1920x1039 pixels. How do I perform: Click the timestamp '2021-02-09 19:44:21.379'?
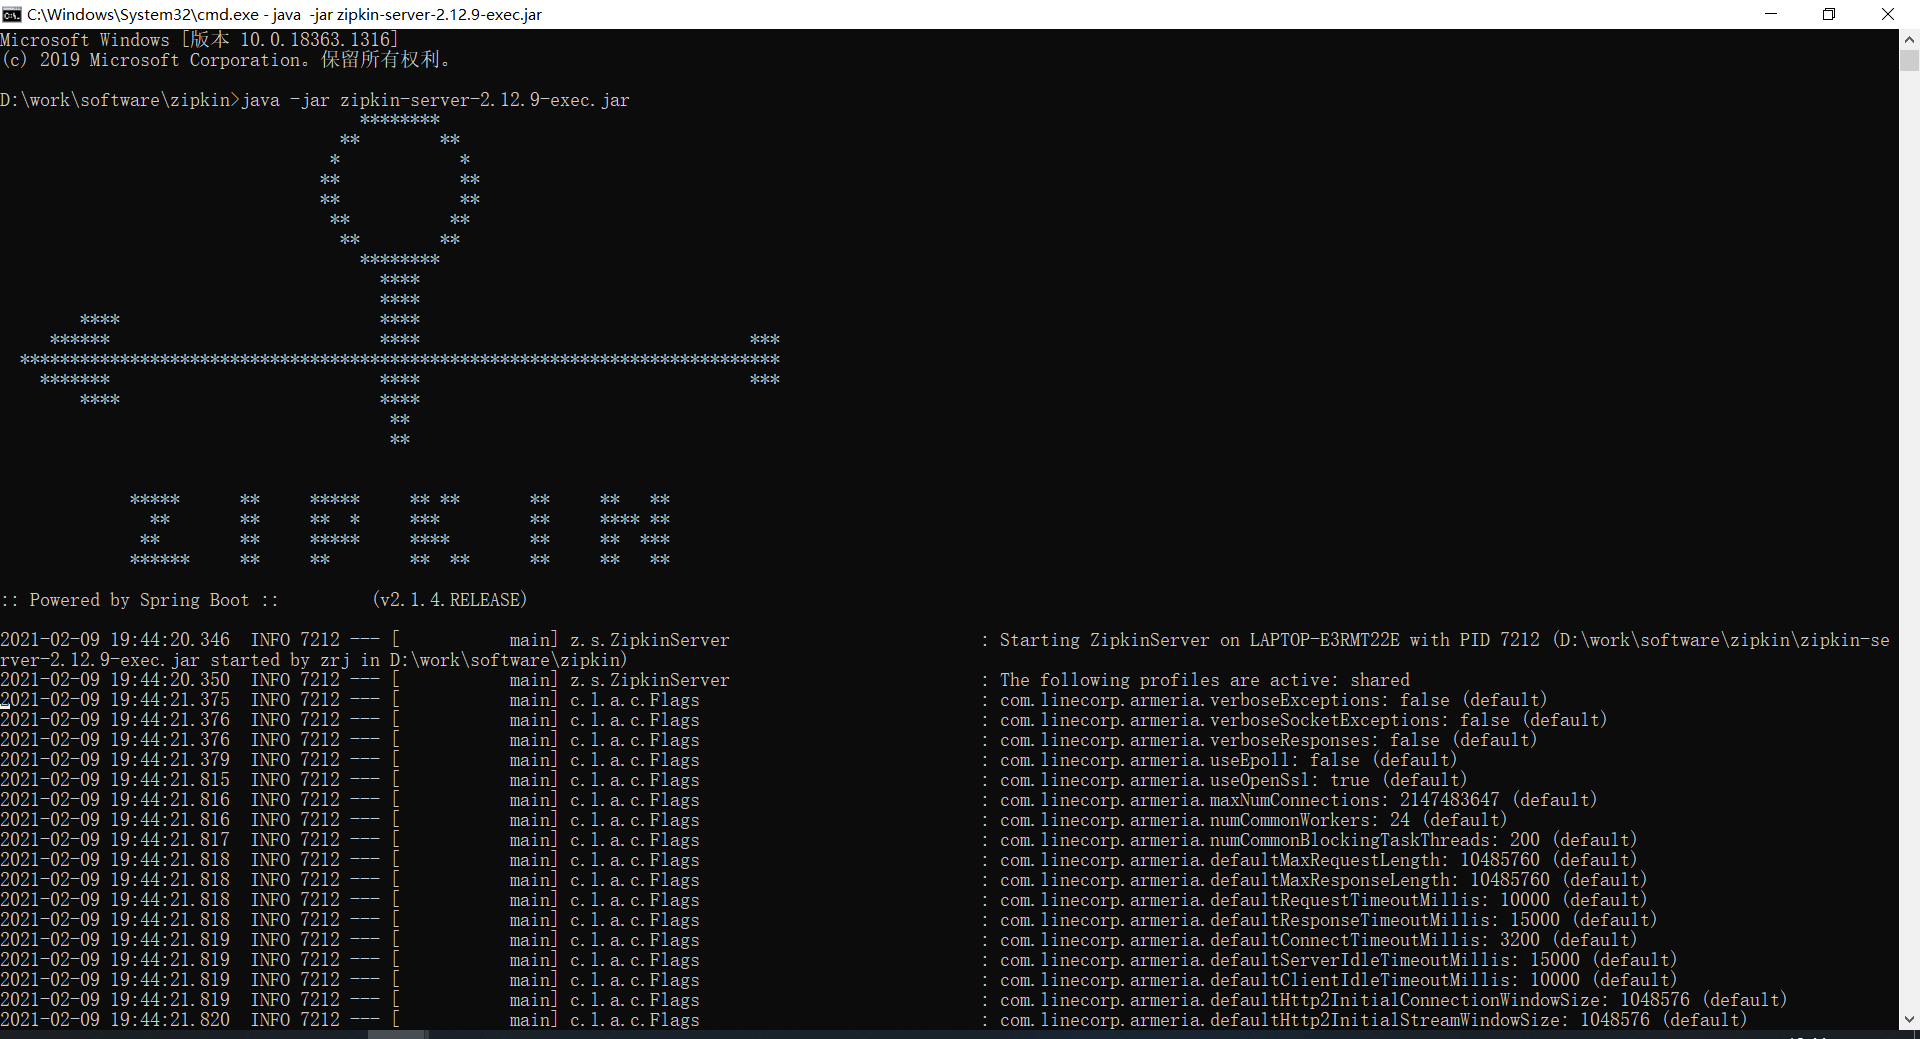[x=115, y=760]
